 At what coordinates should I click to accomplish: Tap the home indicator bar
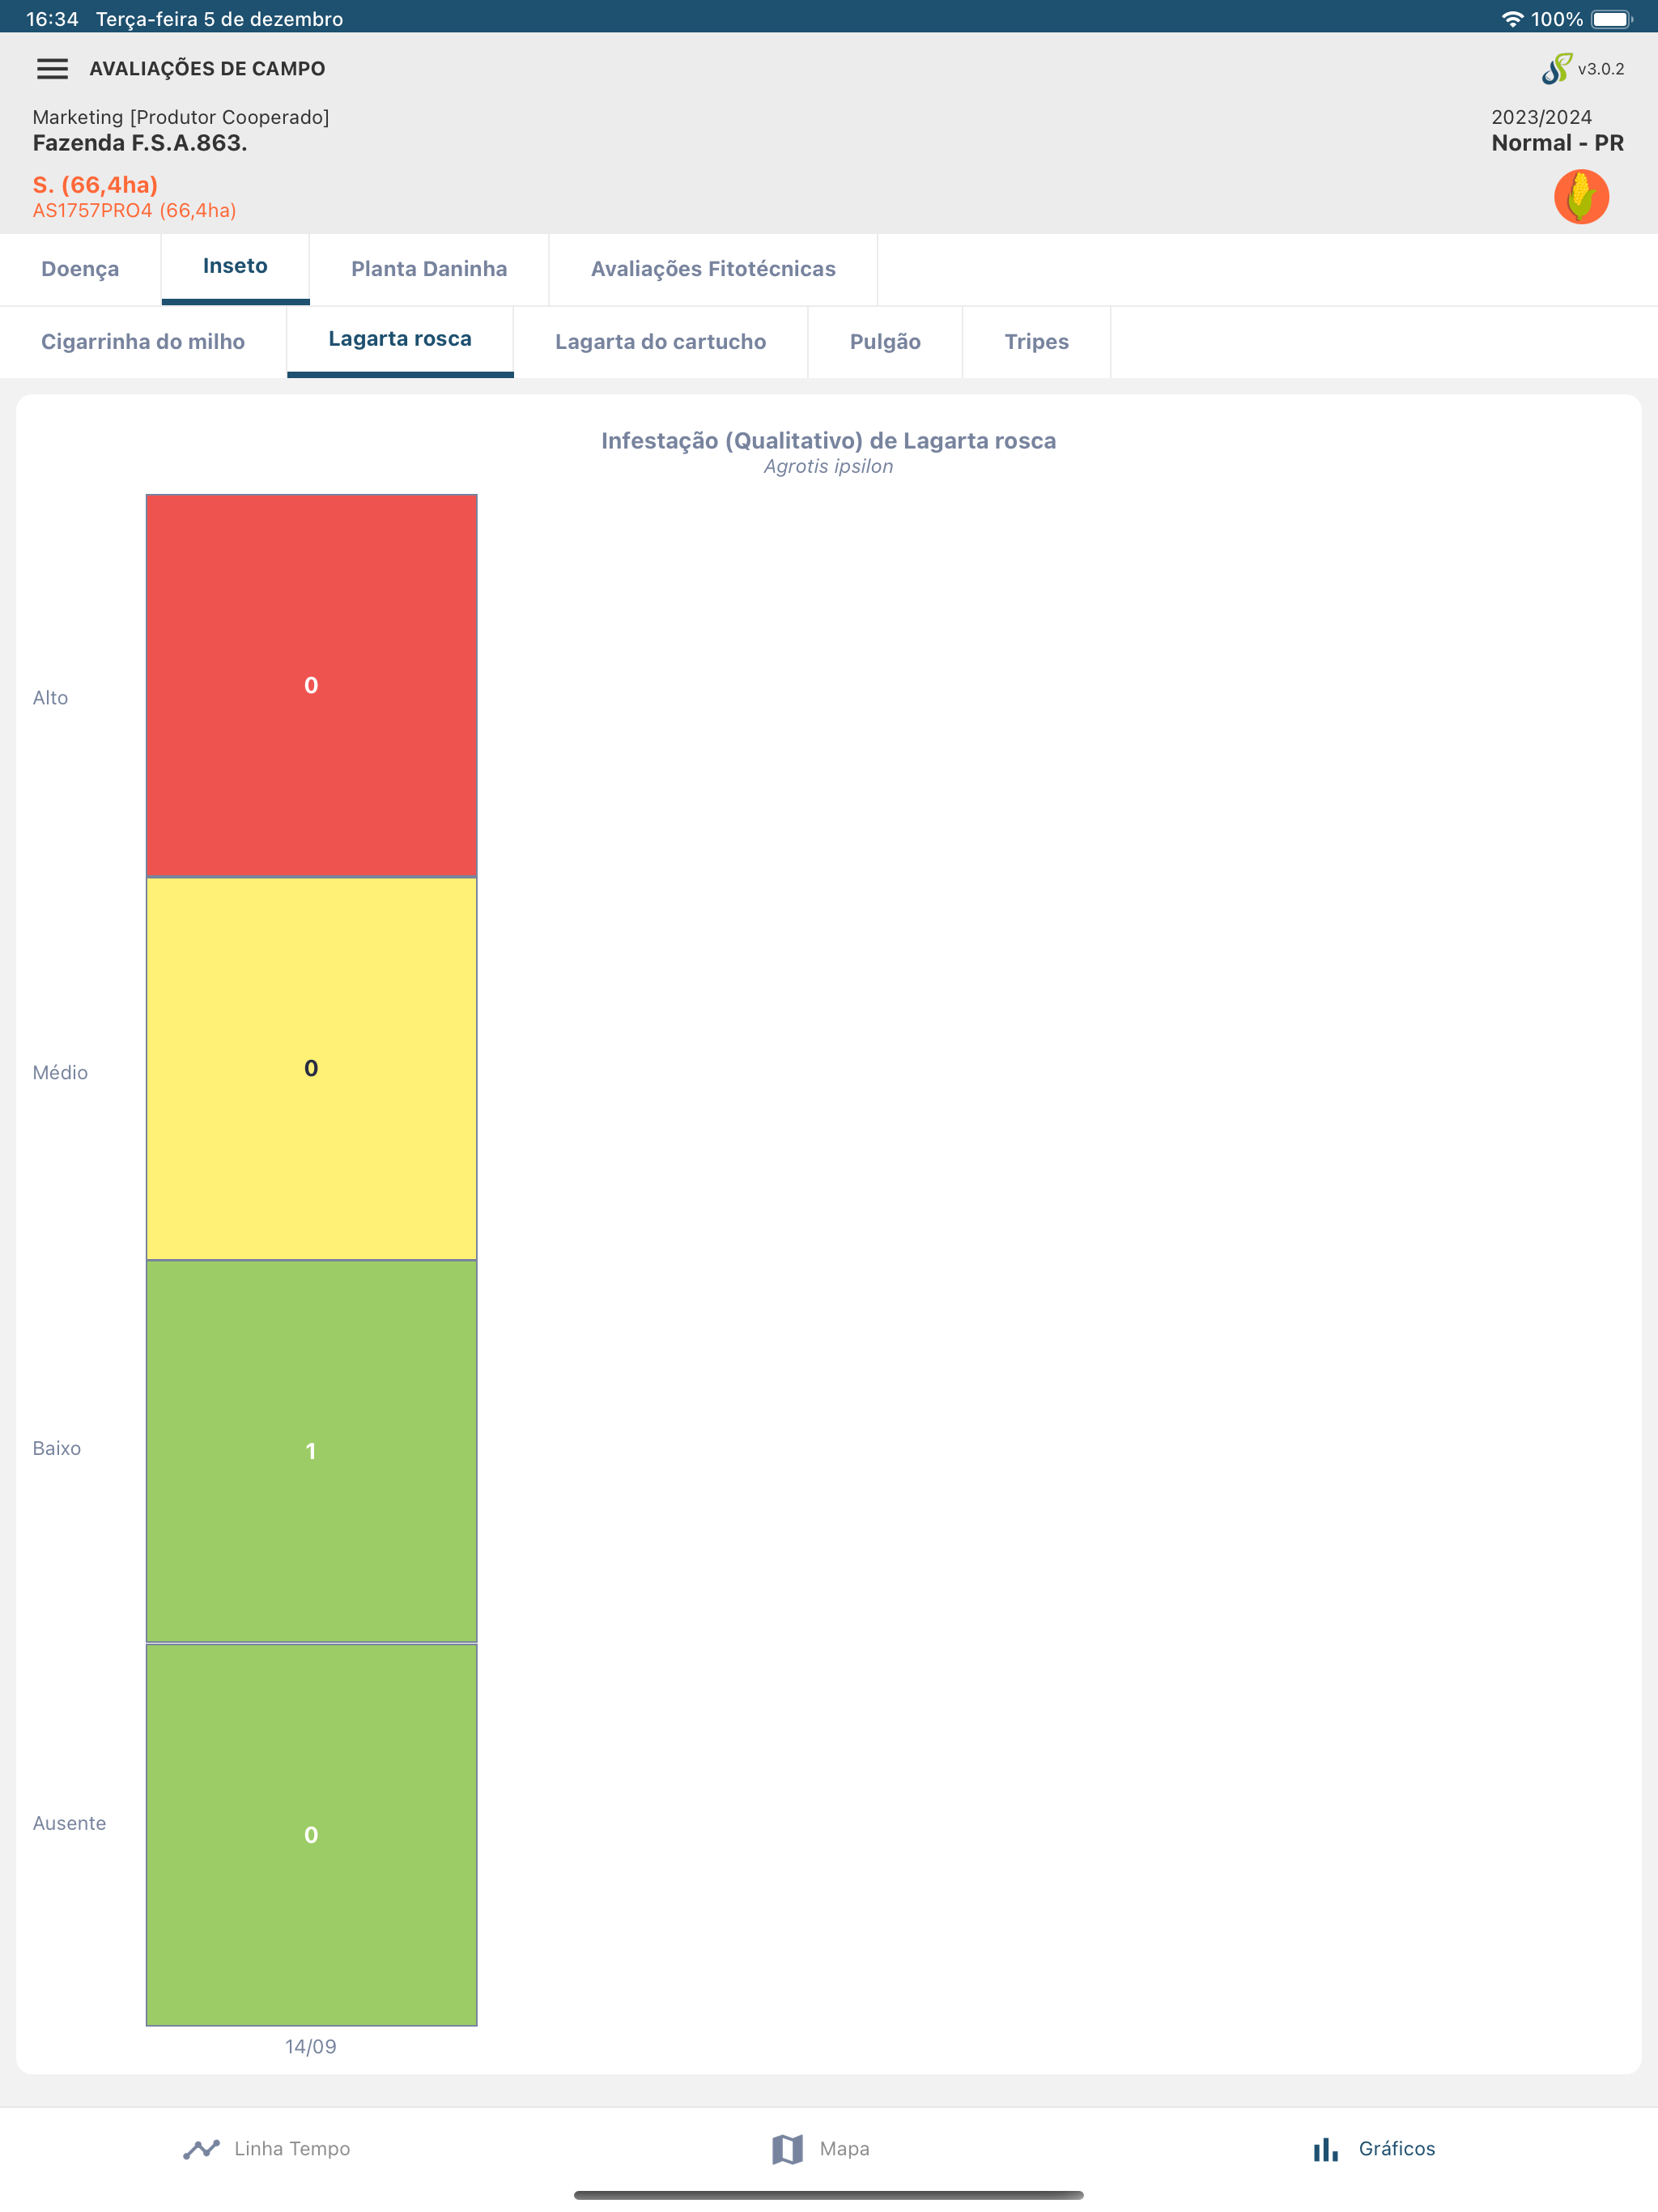(828, 2195)
